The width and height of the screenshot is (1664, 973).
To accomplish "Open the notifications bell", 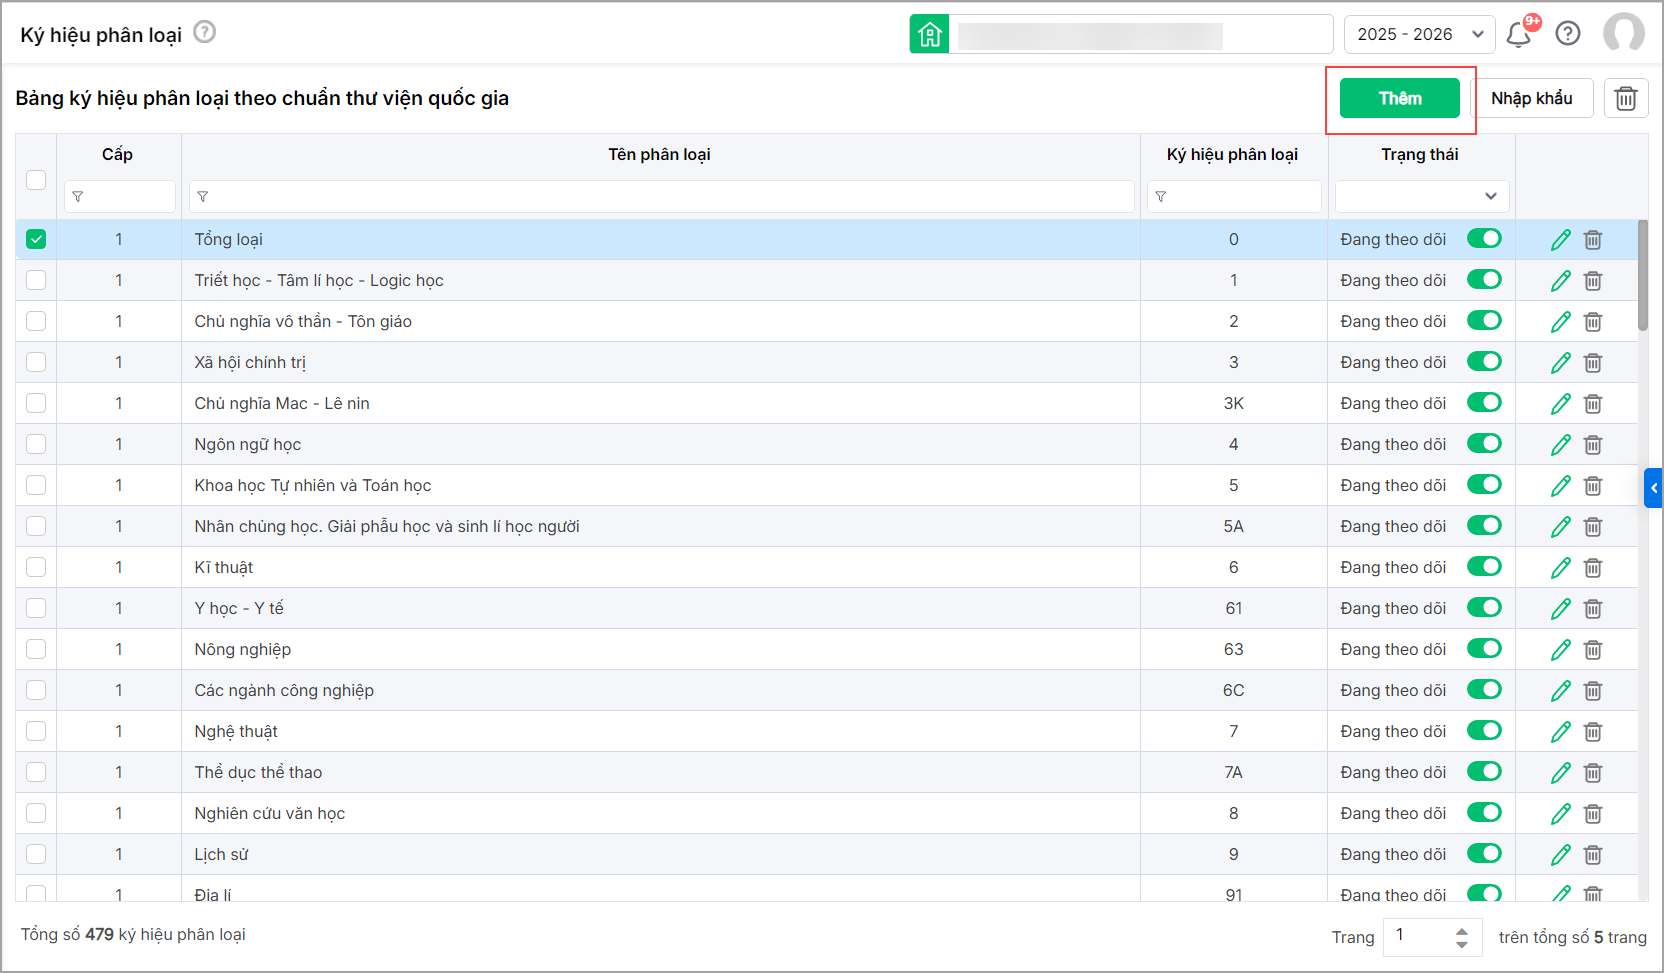I will point(1518,35).
